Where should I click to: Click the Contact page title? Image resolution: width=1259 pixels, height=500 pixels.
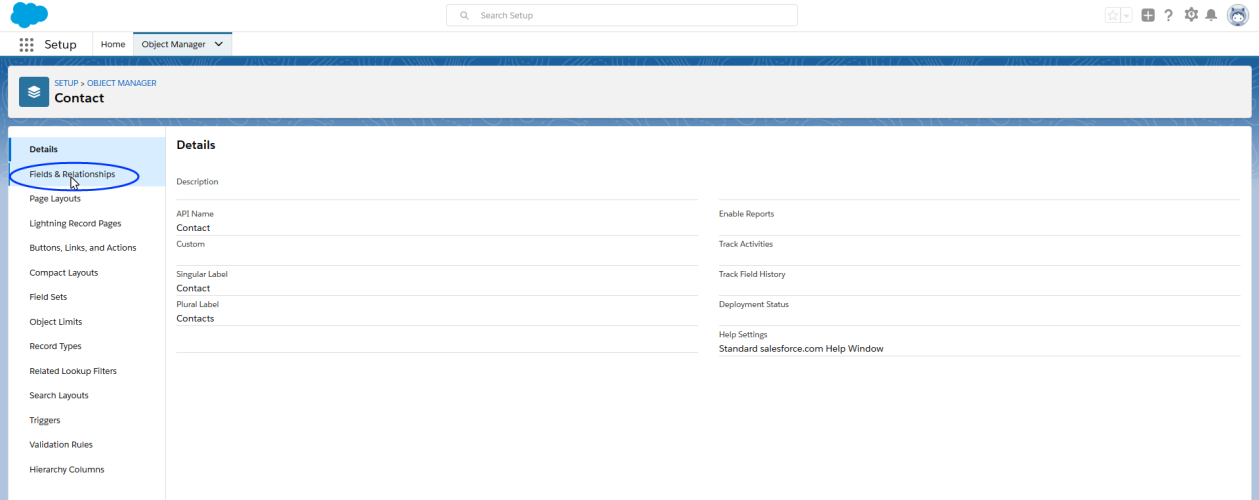[x=79, y=98]
